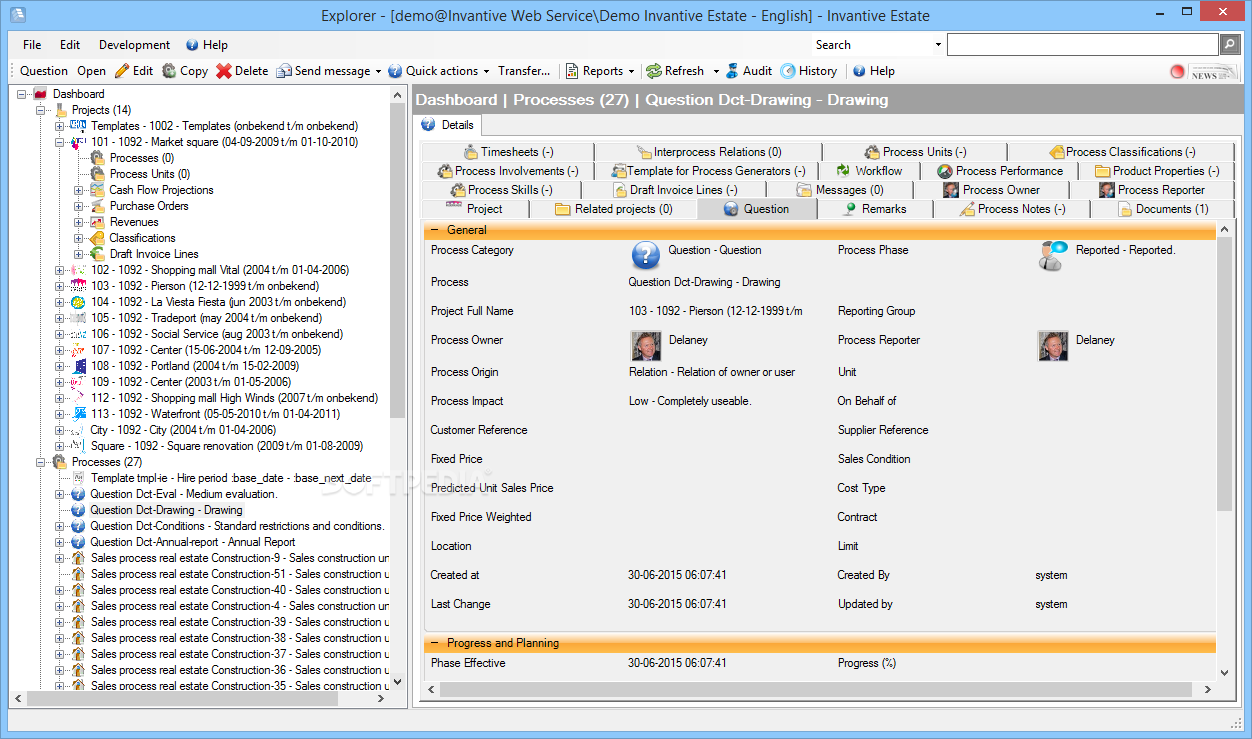Select the Details tab
The height and width of the screenshot is (739, 1252).
[x=448, y=125]
